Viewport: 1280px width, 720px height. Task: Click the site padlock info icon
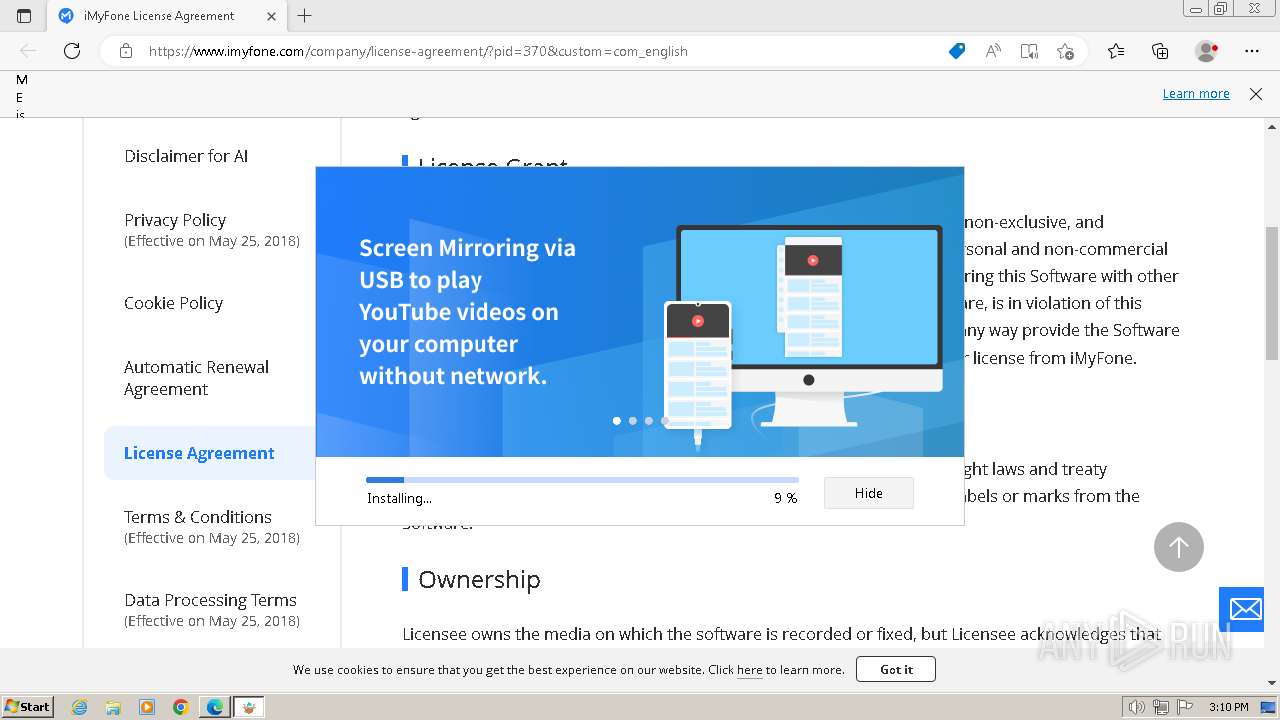pos(126,51)
